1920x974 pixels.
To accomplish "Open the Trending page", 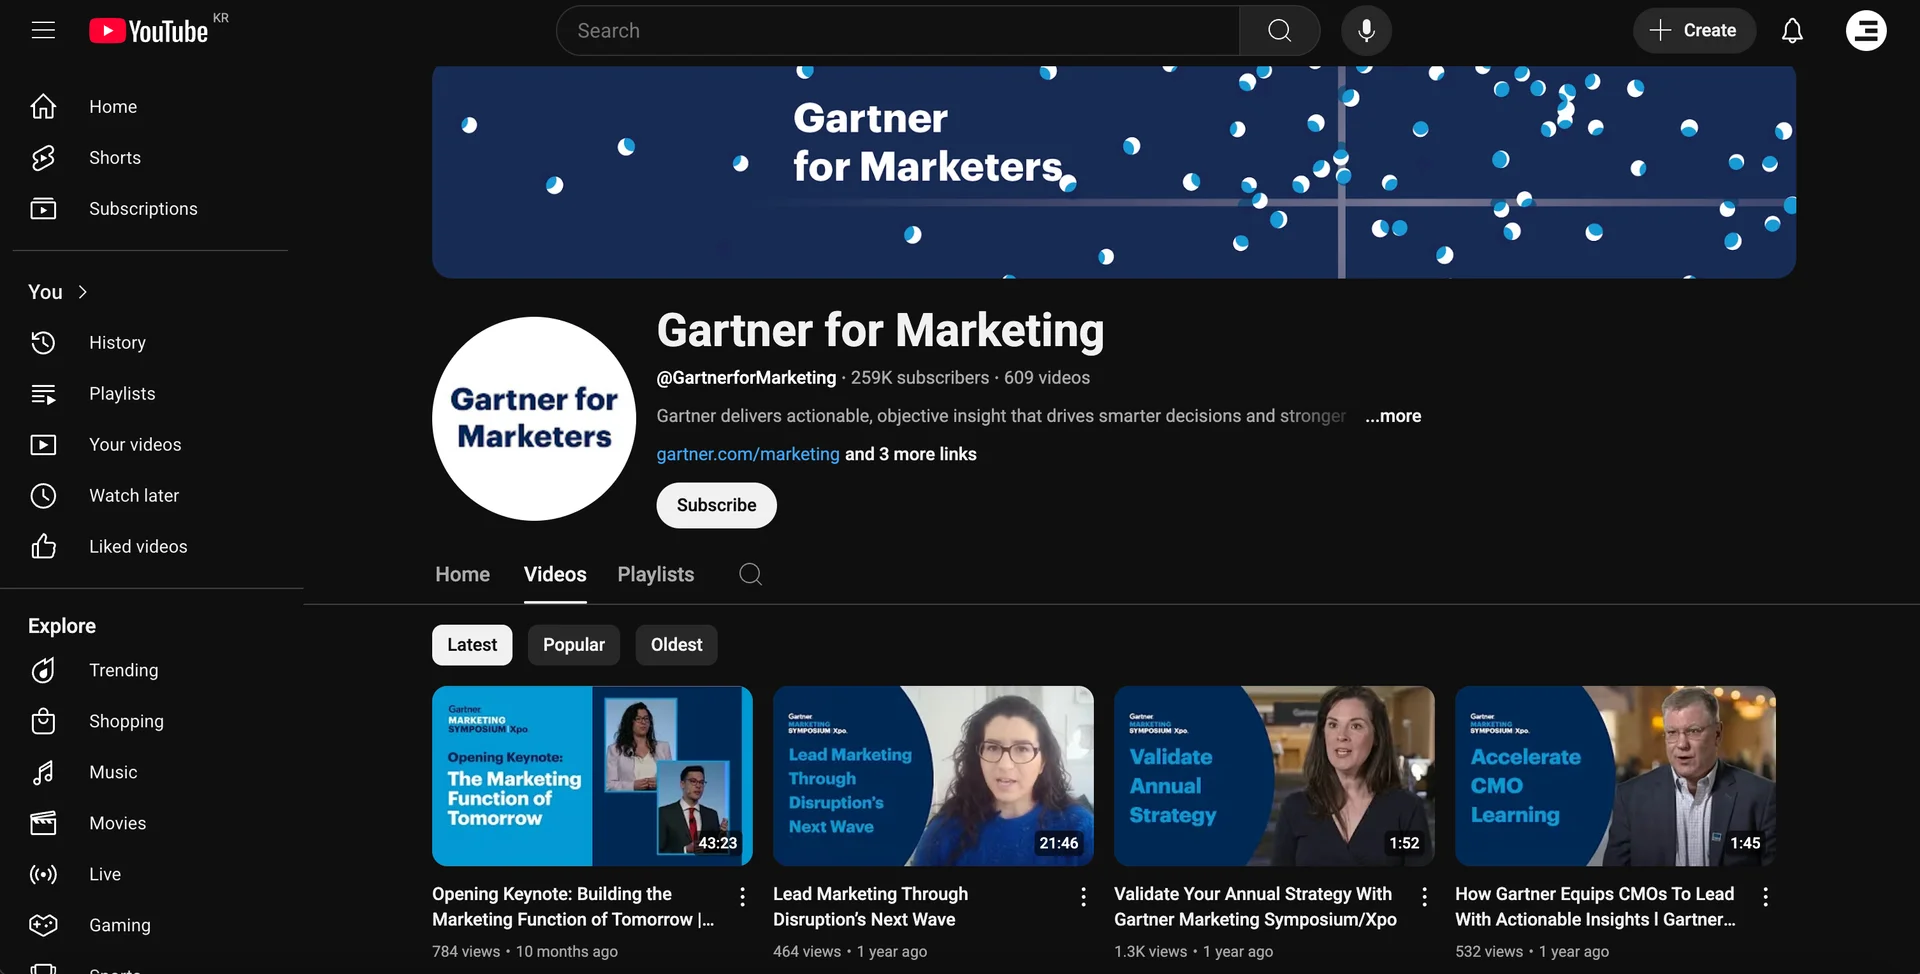I will click(123, 670).
